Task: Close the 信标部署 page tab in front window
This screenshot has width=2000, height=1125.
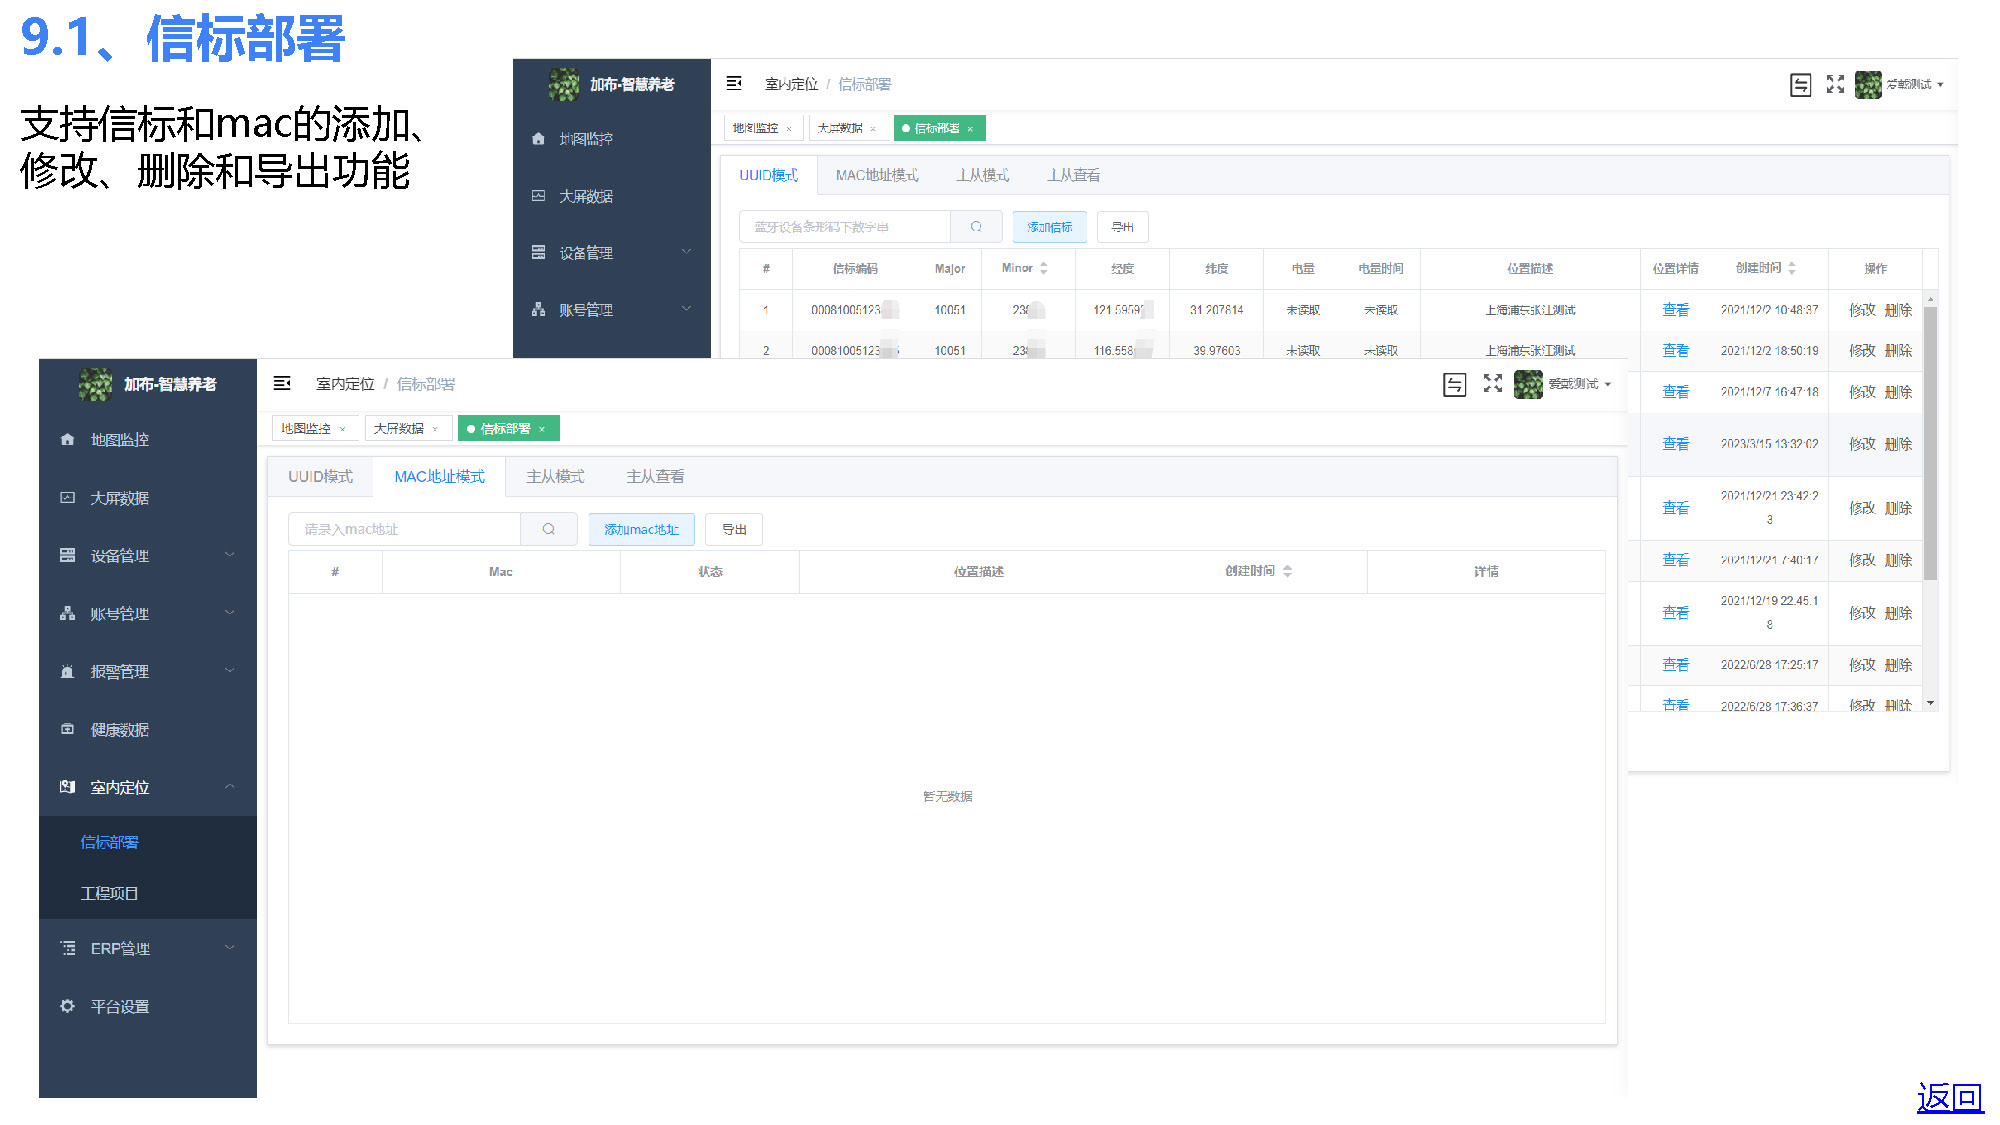Action: click(x=542, y=429)
